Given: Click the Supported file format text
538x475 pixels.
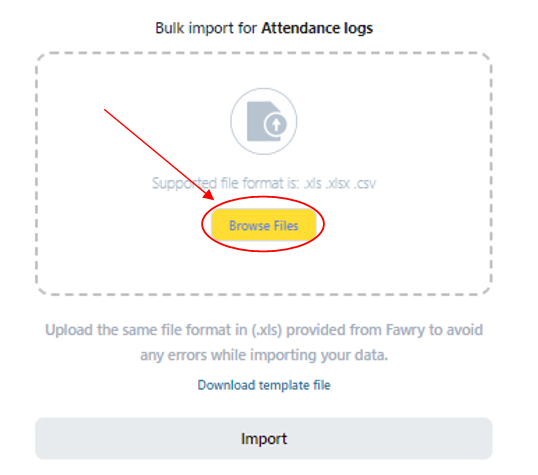Looking at the screenshot, I should [x=264, y=183].
